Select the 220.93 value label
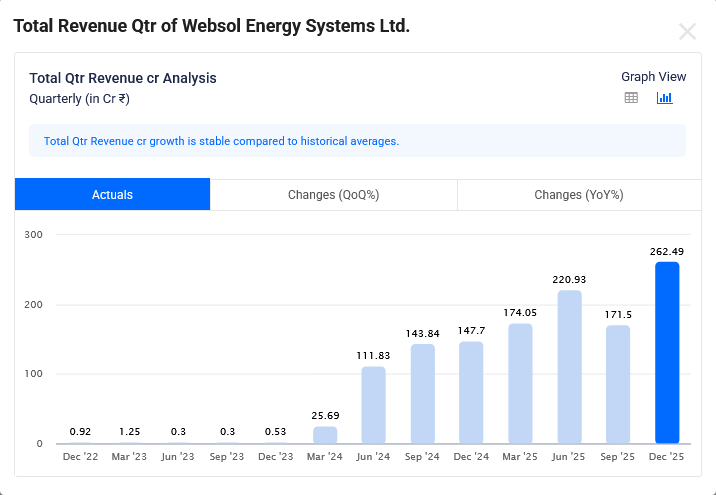The width and height of the screenshot is (716, 495). [x=569, y=279]
